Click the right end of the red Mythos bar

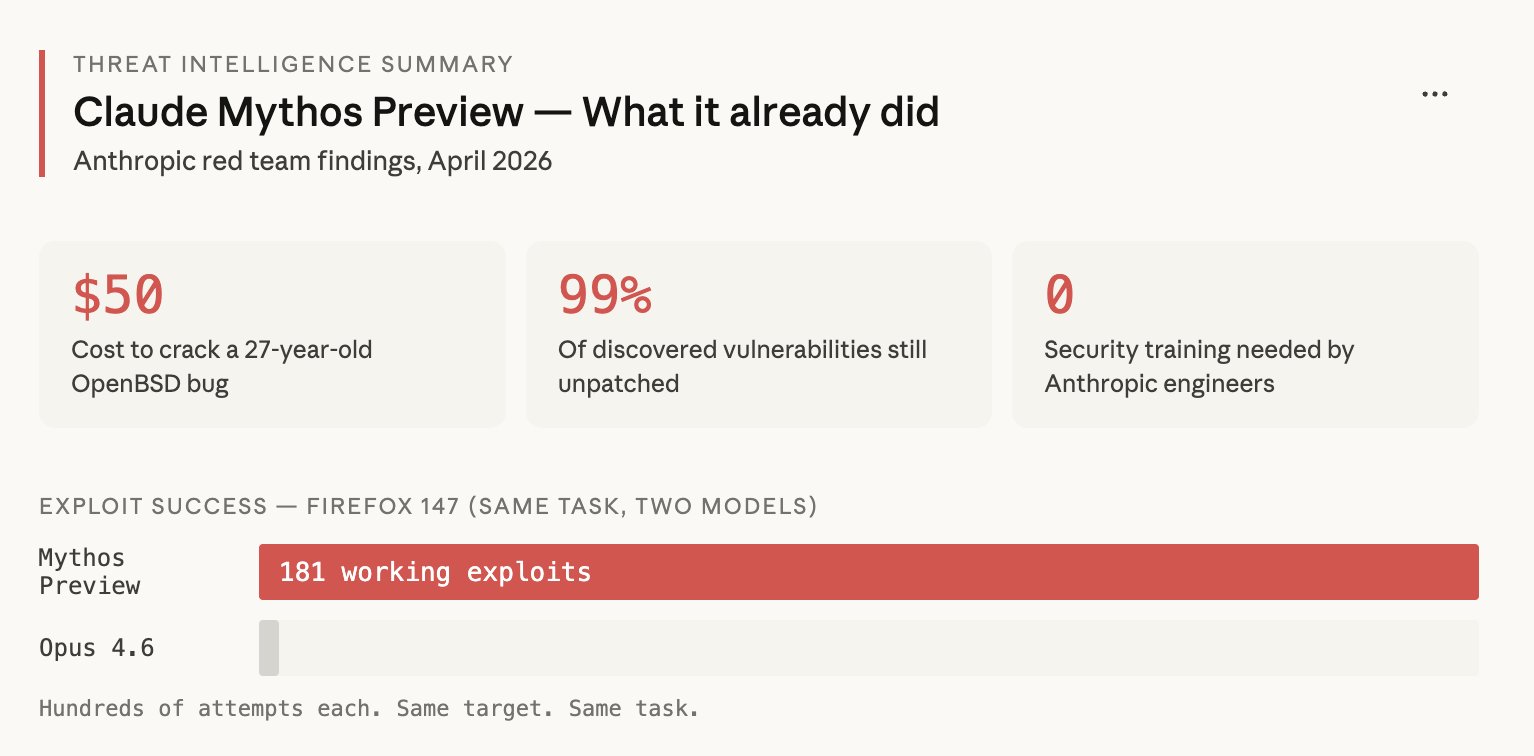pos(1468,572)
